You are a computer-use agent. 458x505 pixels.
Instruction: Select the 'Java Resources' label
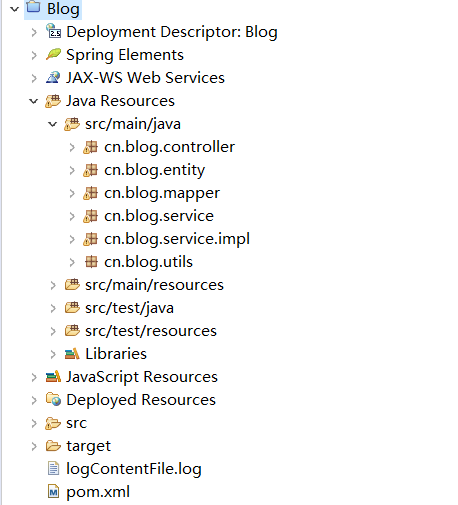pos(120,101)
